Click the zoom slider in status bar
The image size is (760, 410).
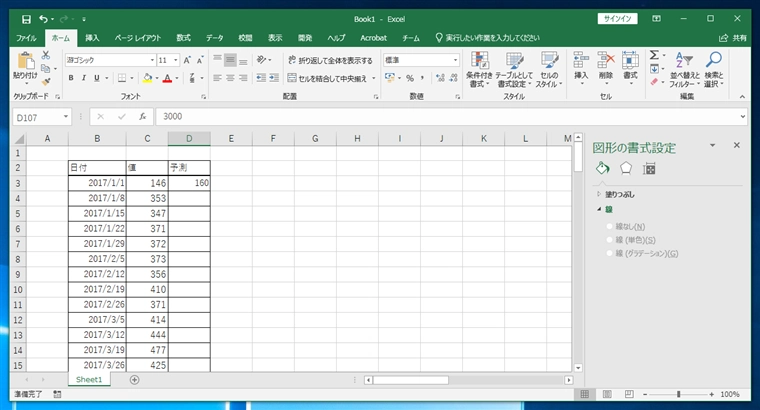(x=679, y=394)
